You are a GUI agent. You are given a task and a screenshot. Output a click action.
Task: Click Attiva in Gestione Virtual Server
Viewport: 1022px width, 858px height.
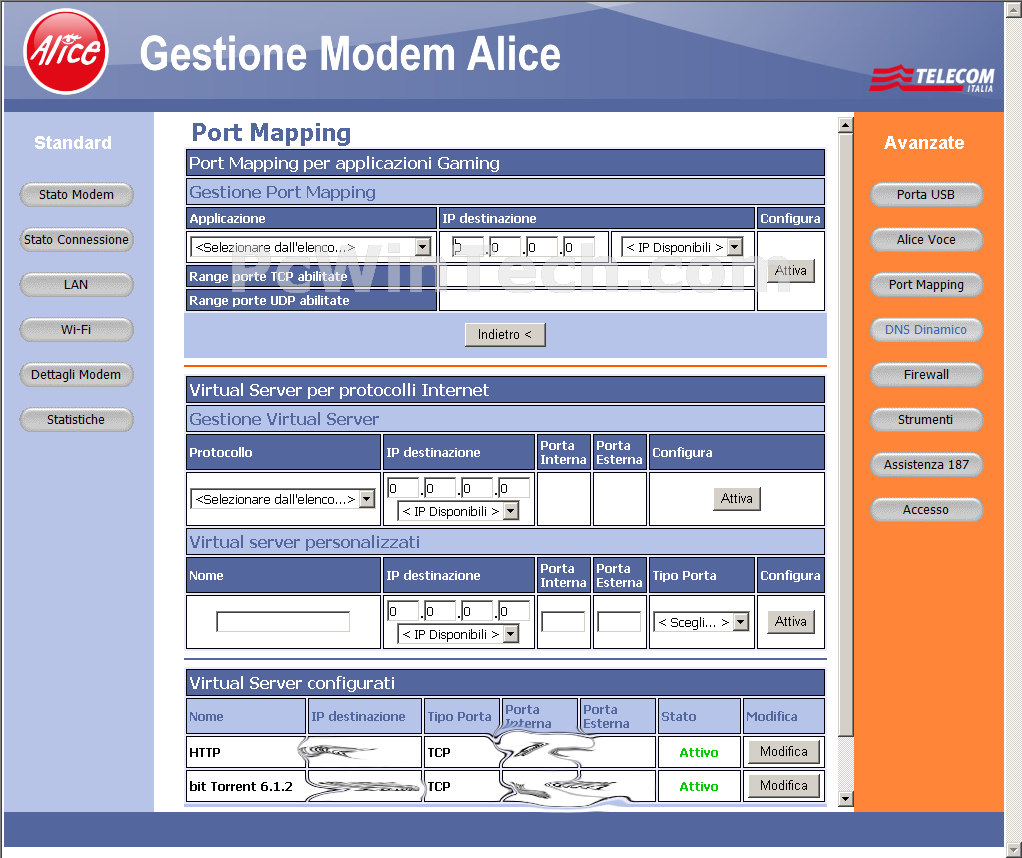[737, 499]
